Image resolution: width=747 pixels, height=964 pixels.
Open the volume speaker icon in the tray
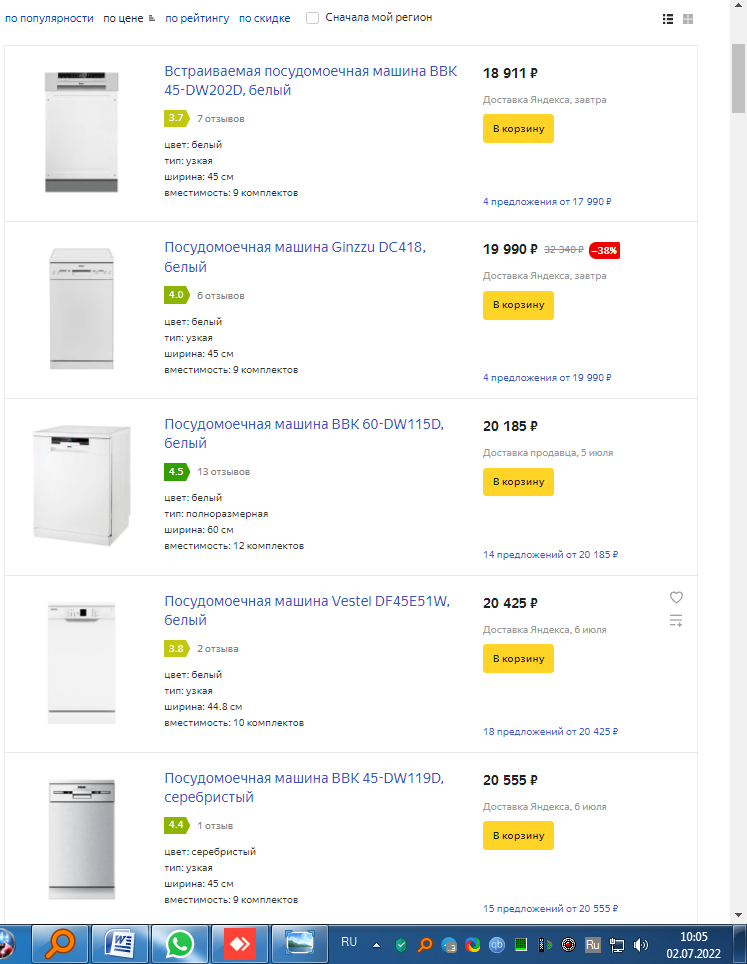pyautogui.click(x=641, y=944)
